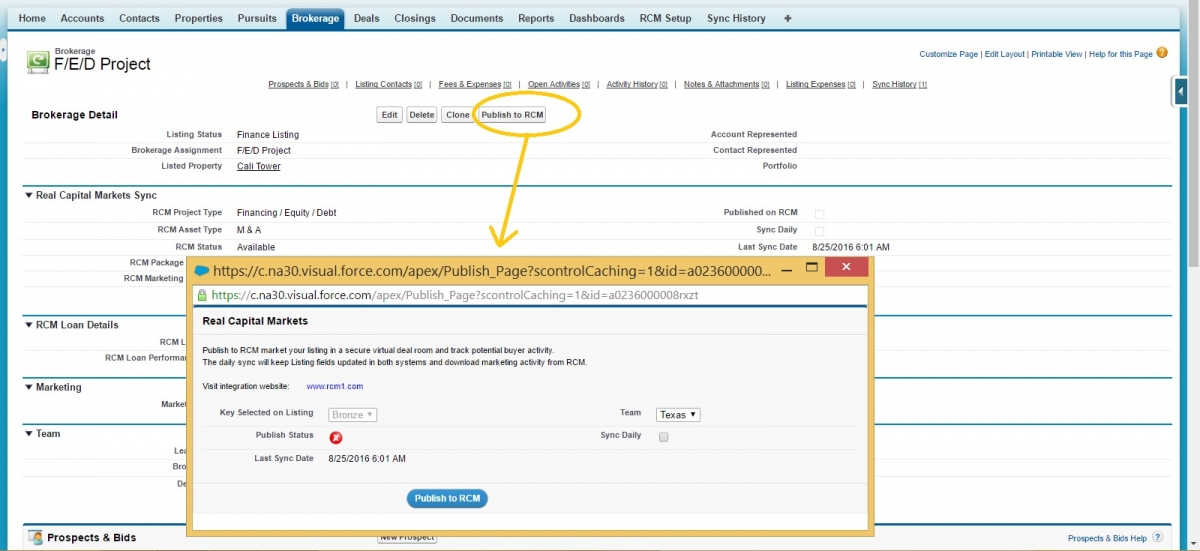
Task: Open the Cali Tower property link
Action: point(259,166)
